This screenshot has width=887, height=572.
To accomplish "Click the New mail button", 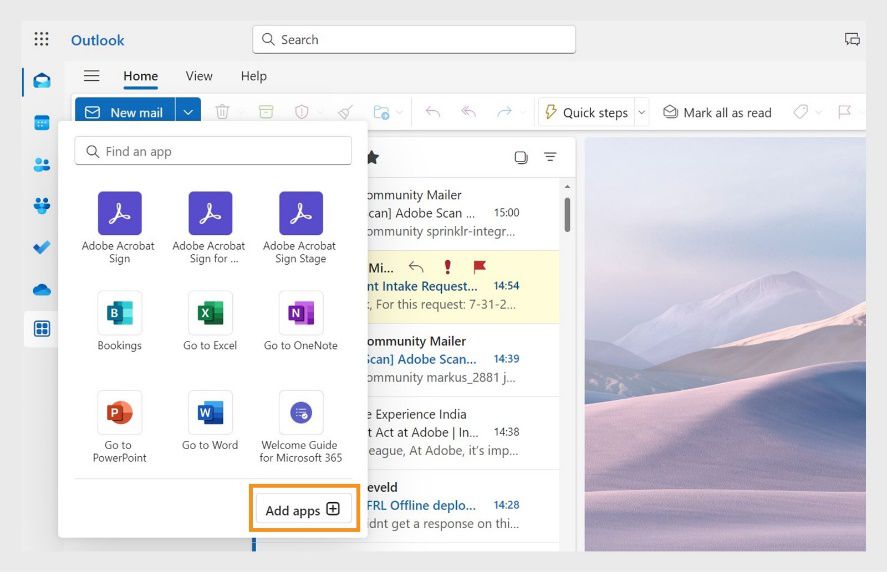I will 125,112.
